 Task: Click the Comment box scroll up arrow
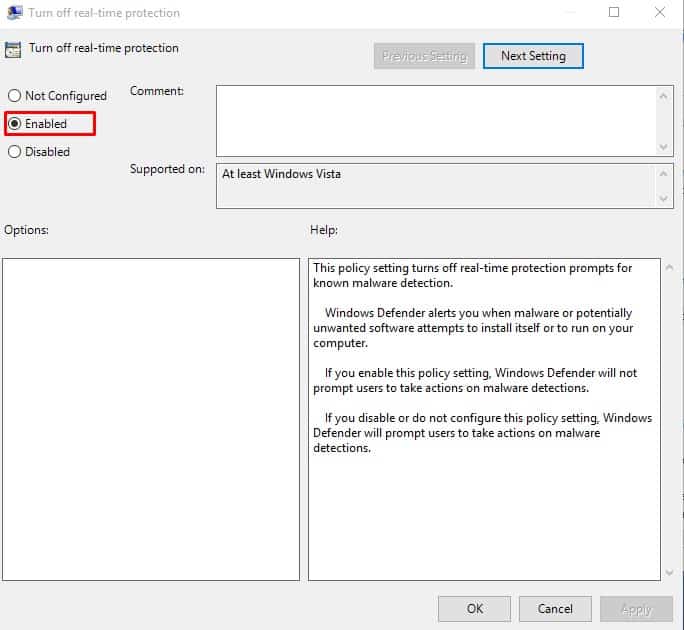pos(663,96)
